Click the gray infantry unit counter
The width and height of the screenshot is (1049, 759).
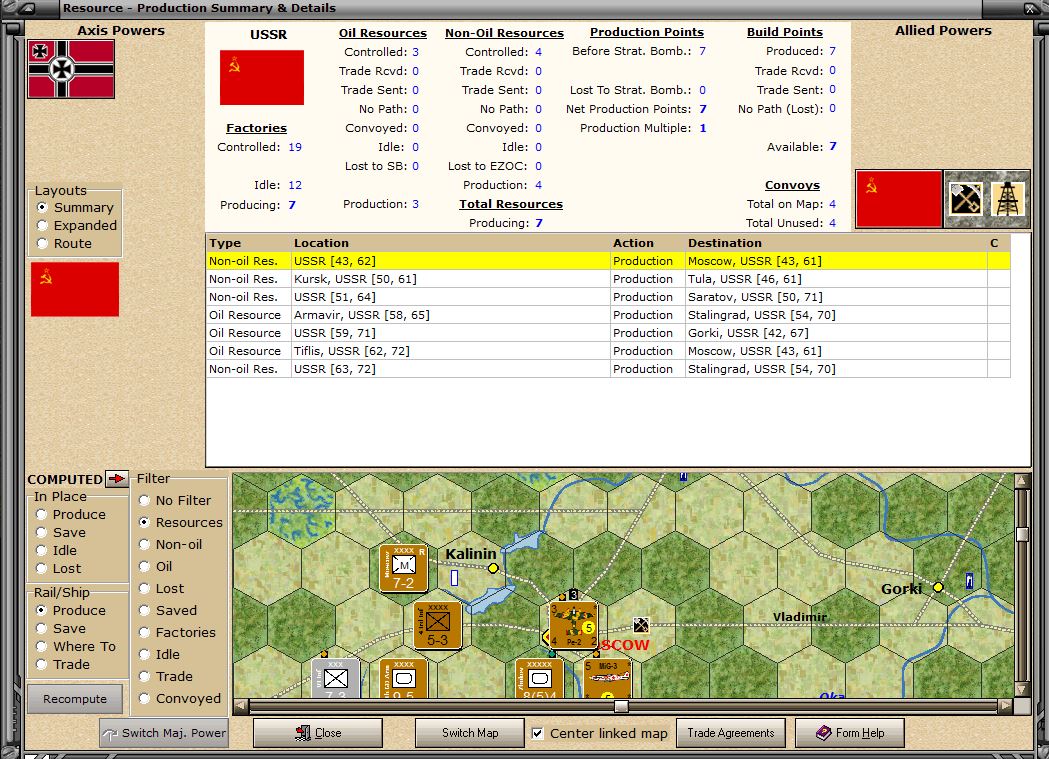336,679
